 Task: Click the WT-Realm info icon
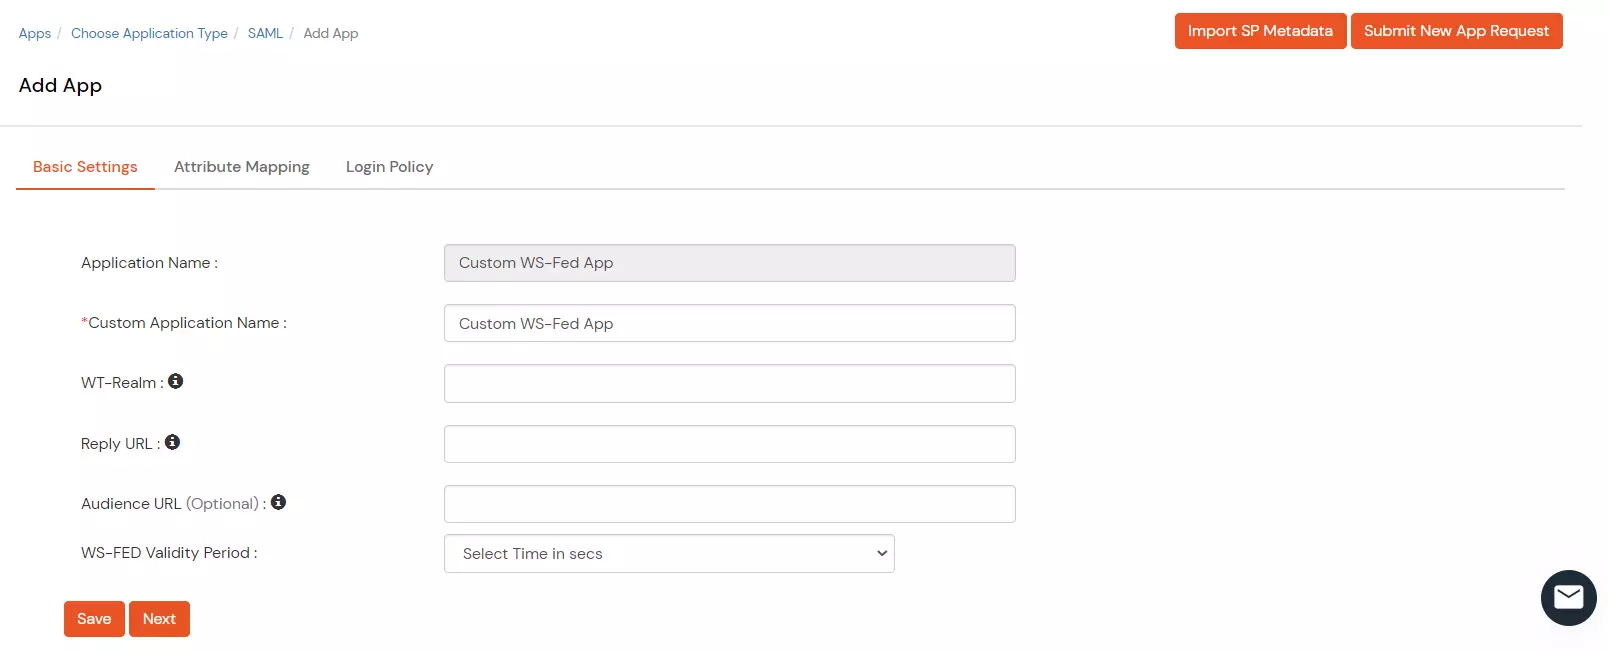click(175, 381)
